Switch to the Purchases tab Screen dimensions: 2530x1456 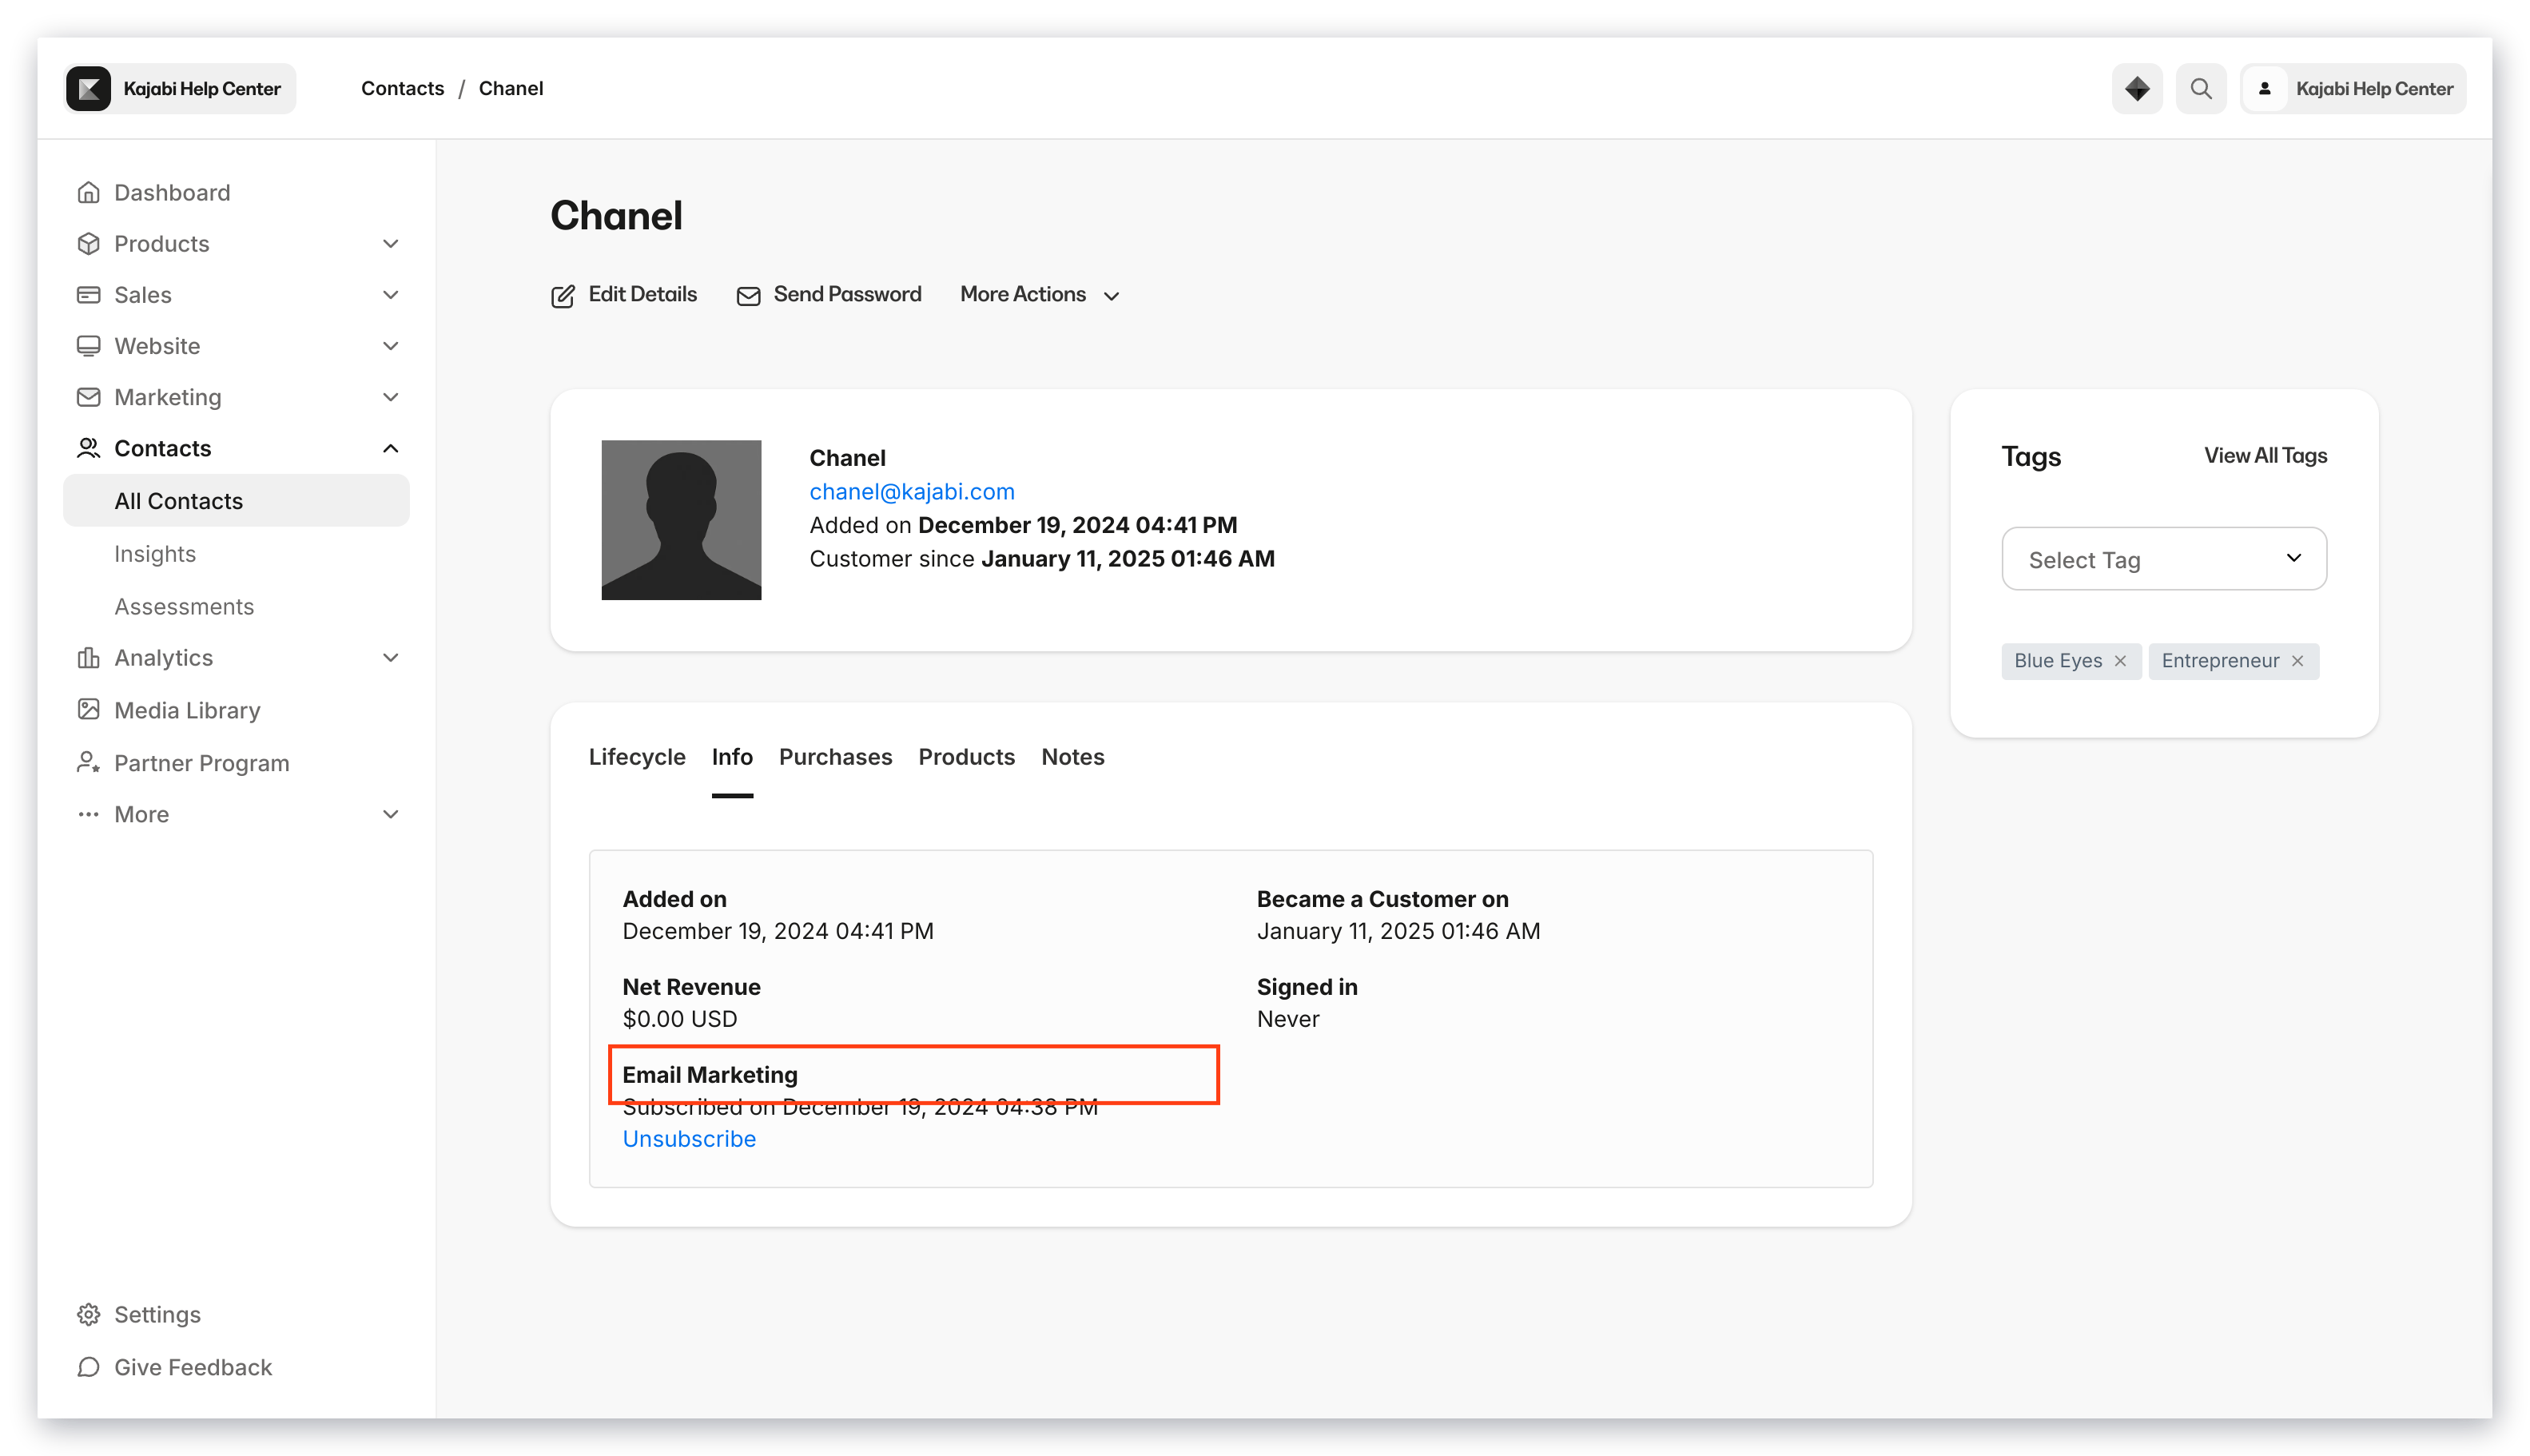(x=835, y=756)
